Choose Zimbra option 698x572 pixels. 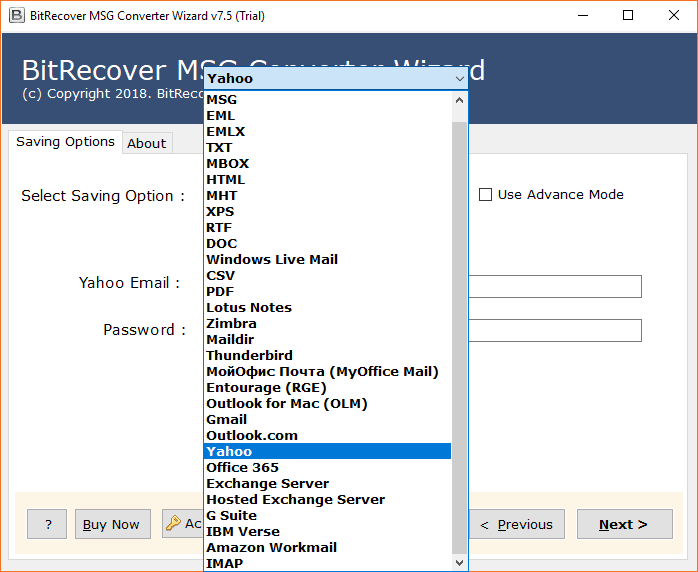pos(327,324)
